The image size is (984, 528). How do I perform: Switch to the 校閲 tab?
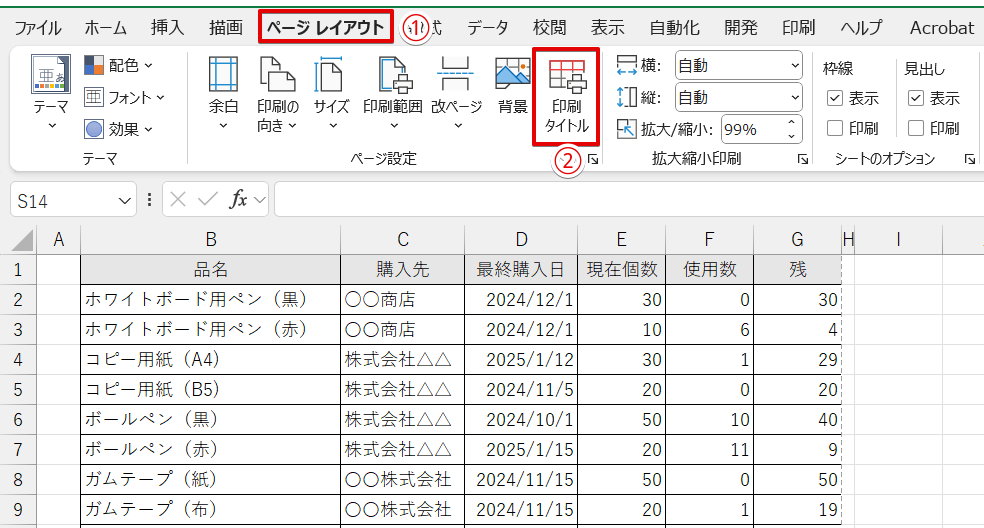550,28
